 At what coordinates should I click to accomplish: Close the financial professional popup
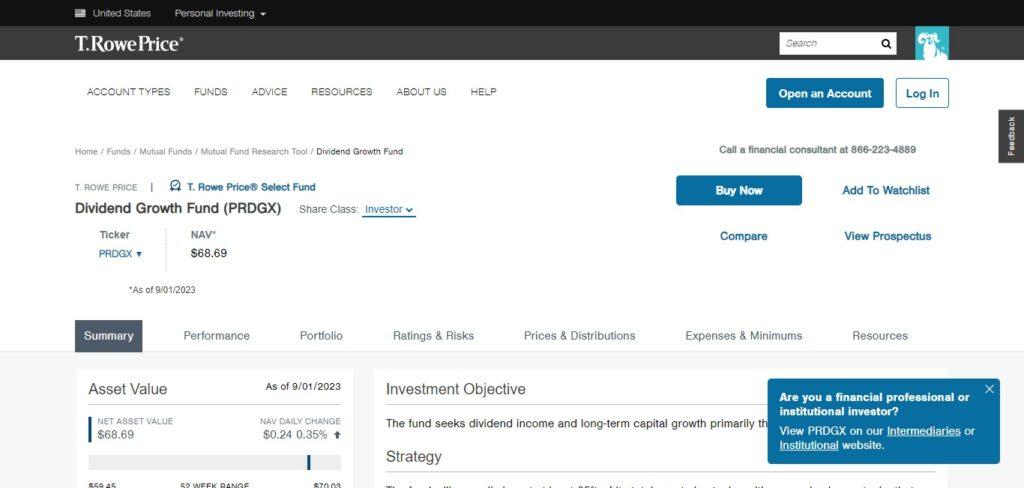(x=989, y=389)
